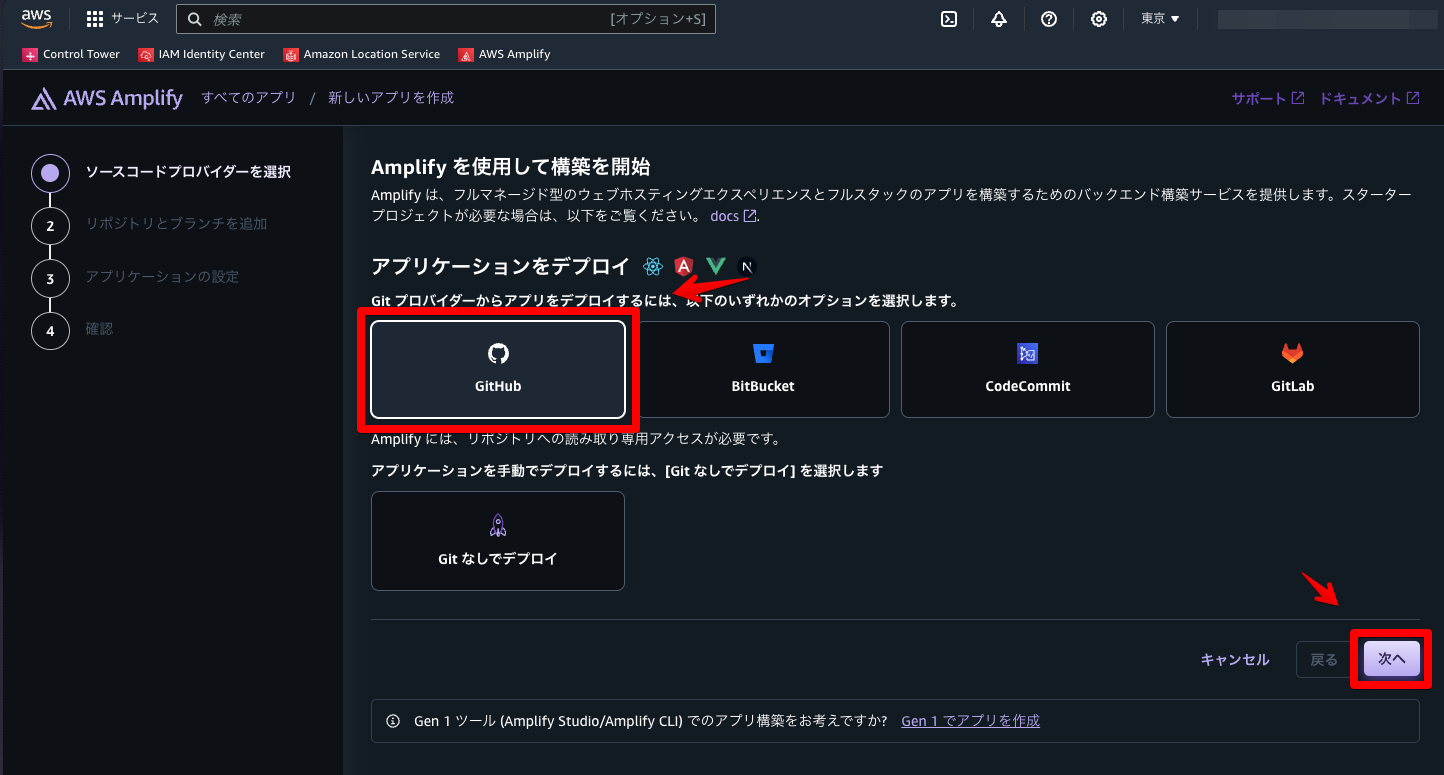
Task: Open the help question mark icon
Action: 1049,19
